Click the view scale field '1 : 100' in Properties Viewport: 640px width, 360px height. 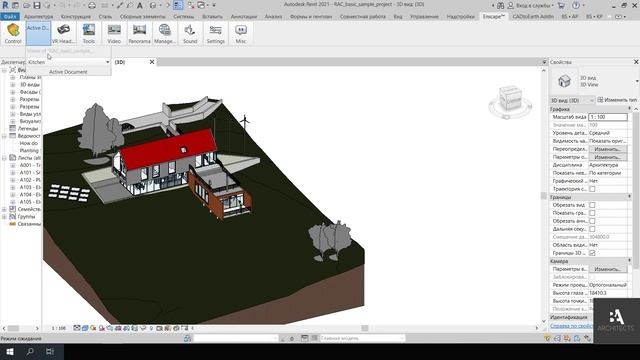point(608,117)
